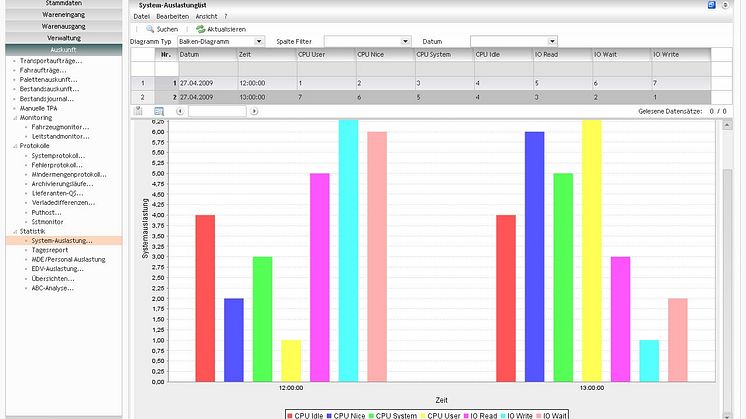The width and height of the screenshot is (746, 419).
Task: Click the IO Write column header
Action: pyautogui.click(x=681, y=54)
